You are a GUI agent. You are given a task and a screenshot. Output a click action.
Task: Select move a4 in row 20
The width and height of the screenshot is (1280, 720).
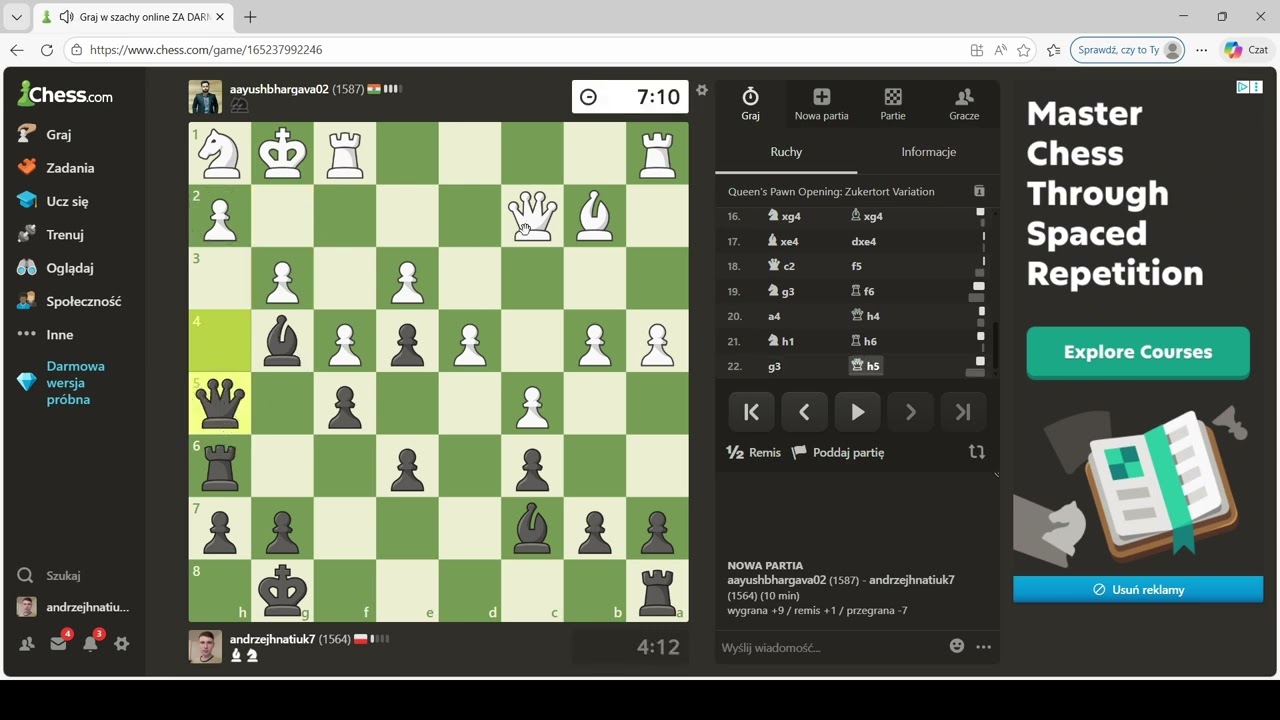(x=774, y=316)
